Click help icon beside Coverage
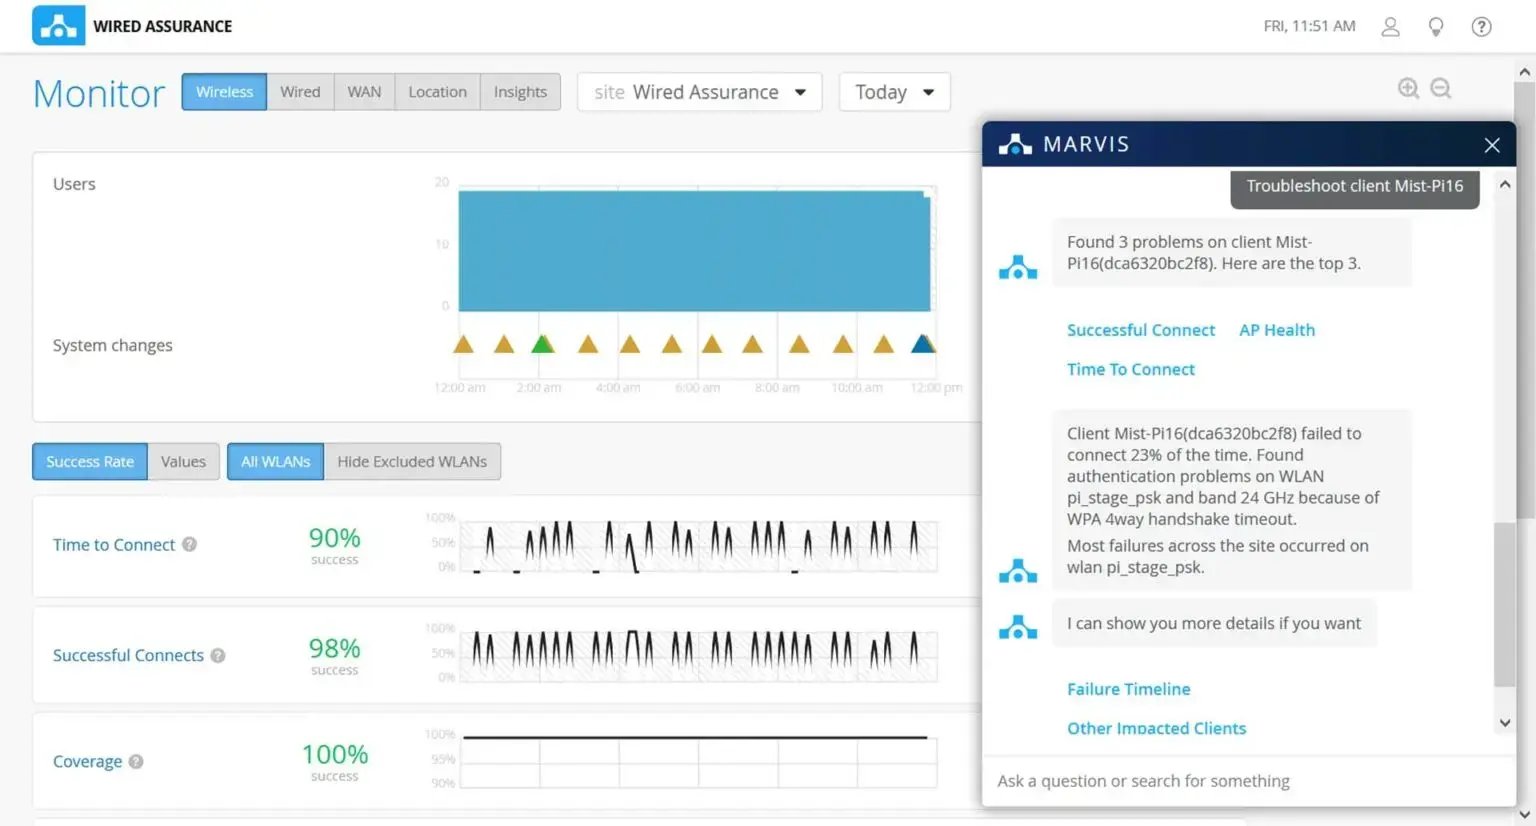The height and width of the screenshot is (826, 1536). pyautogui.click(x=136, y=761)
